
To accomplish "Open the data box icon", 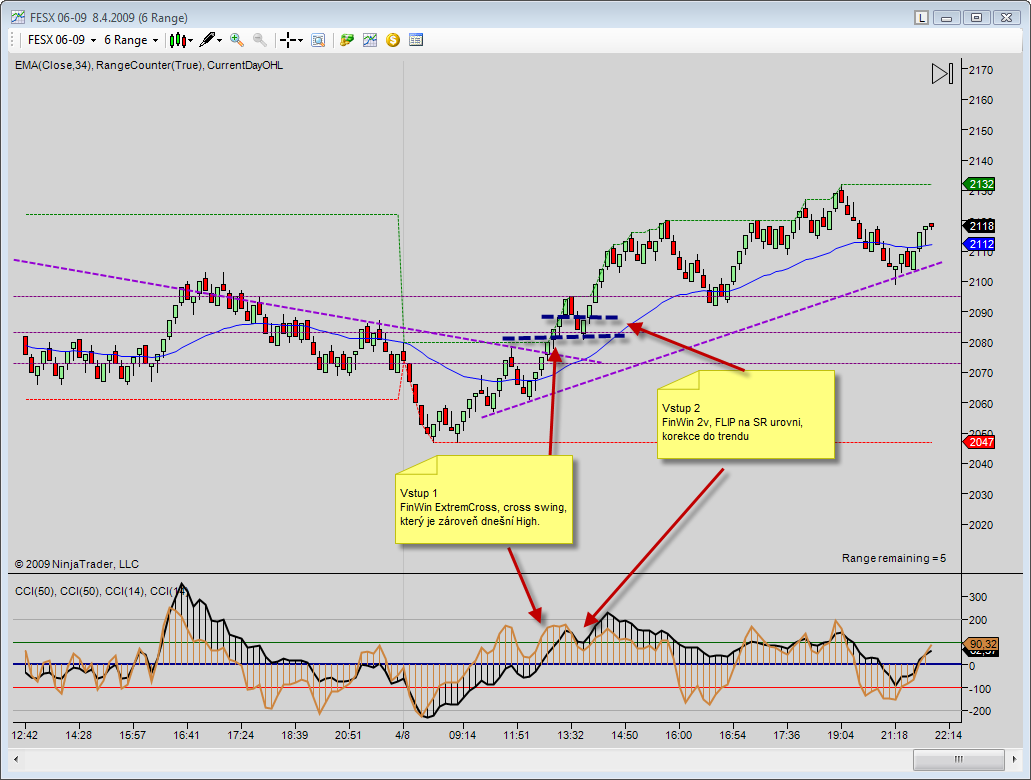I will (318, 40).
